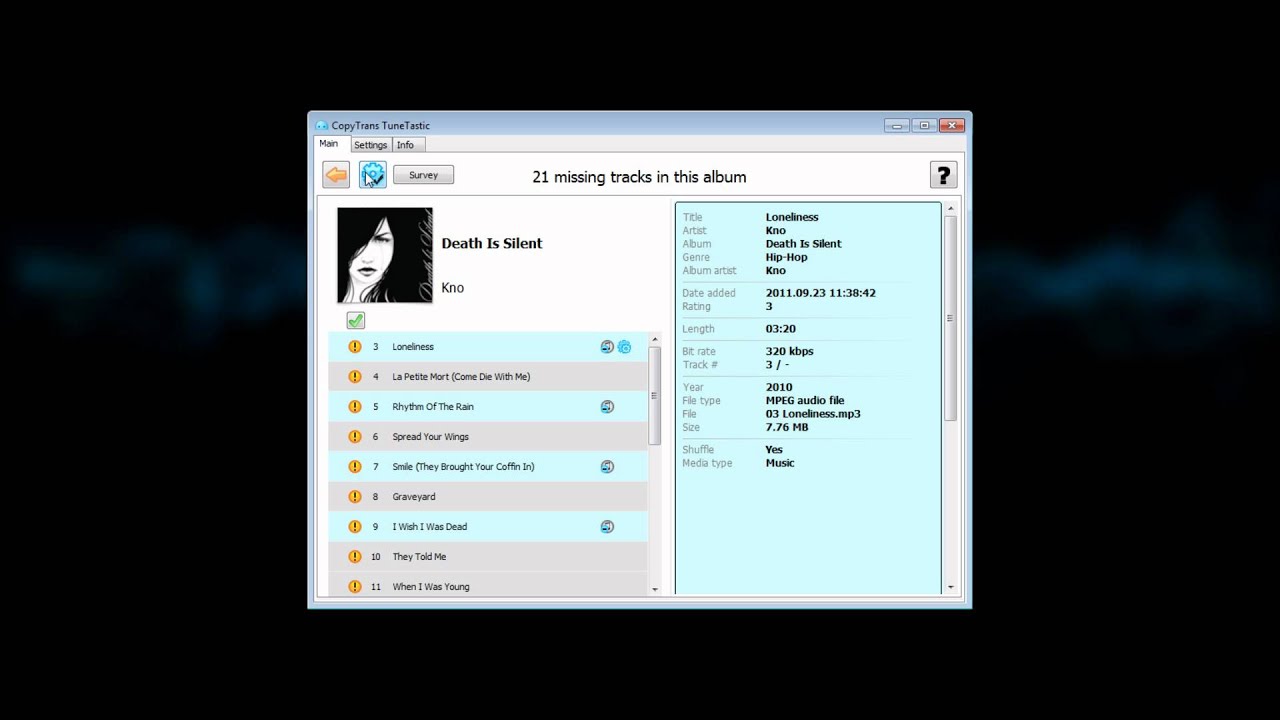Viewport: 1280px width, 720px height.
Task: Click the music note icon on I Wish I Was Dead row
Action: [x=607, y=527]
